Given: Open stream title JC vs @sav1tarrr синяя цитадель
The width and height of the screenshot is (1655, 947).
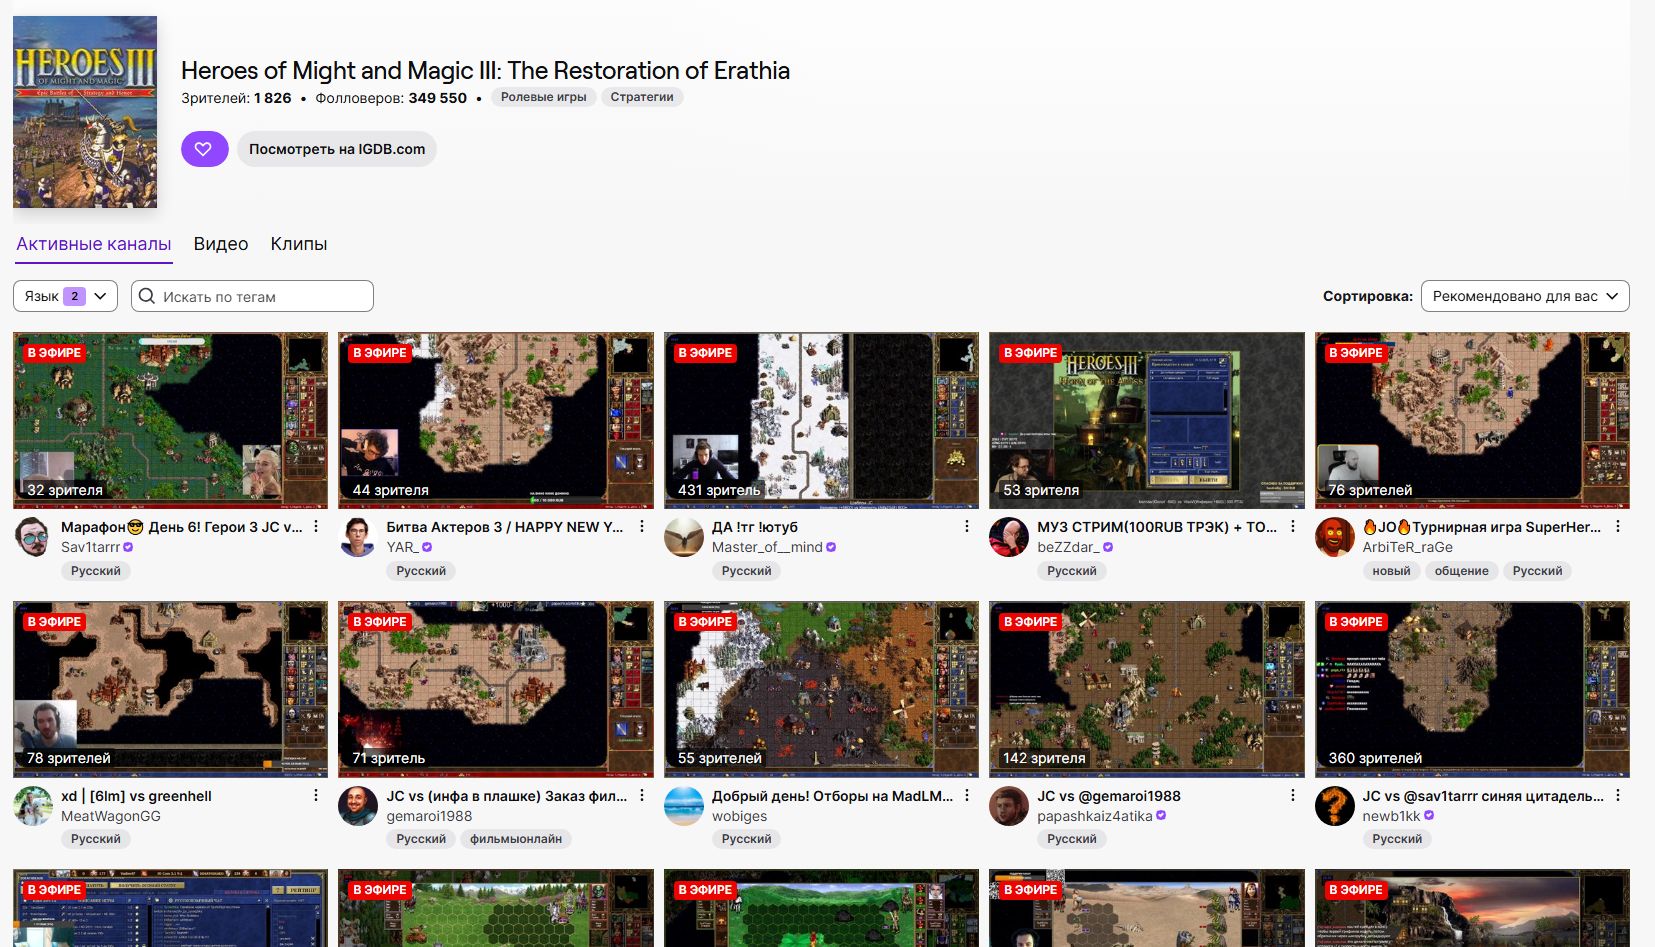Looking at the screenshot, I should pyautogui.click(x=1483, y=796).
